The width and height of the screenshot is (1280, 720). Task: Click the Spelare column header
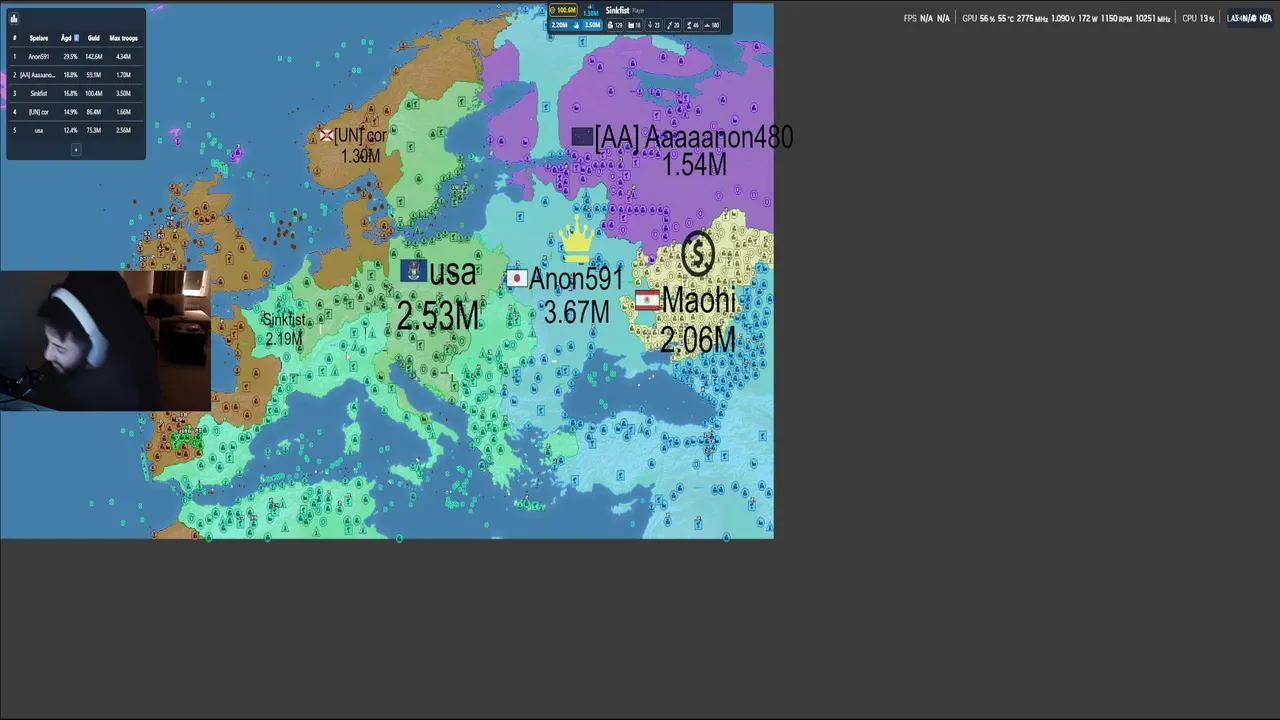[39, 38]
